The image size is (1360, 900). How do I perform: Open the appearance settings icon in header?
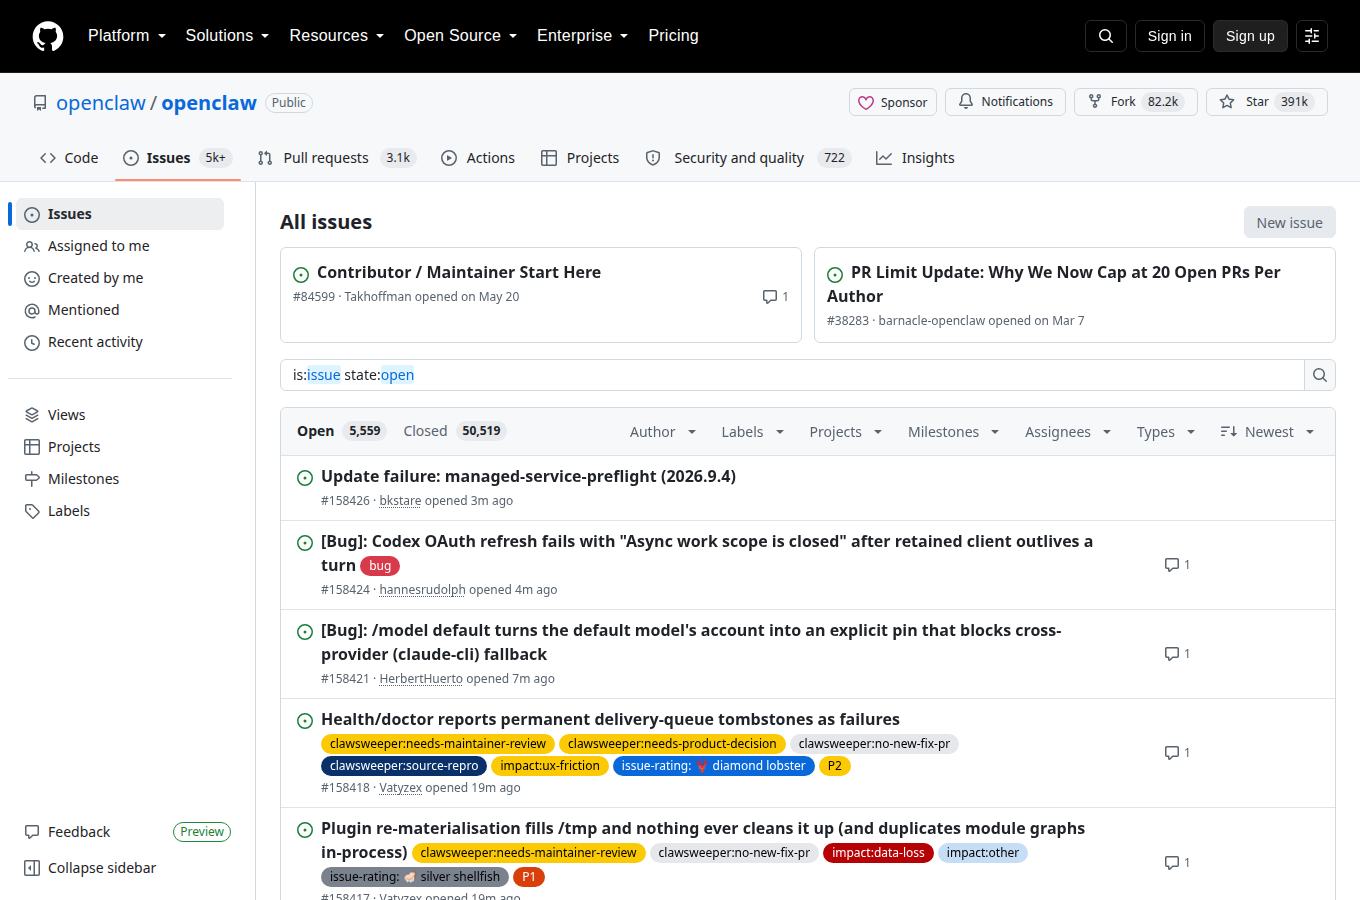pos(1312,36)
